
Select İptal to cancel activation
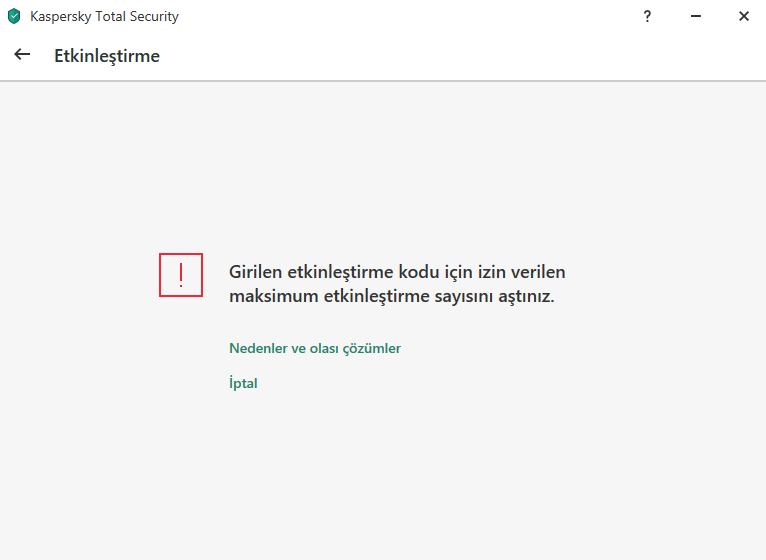[x=243, y=383]
